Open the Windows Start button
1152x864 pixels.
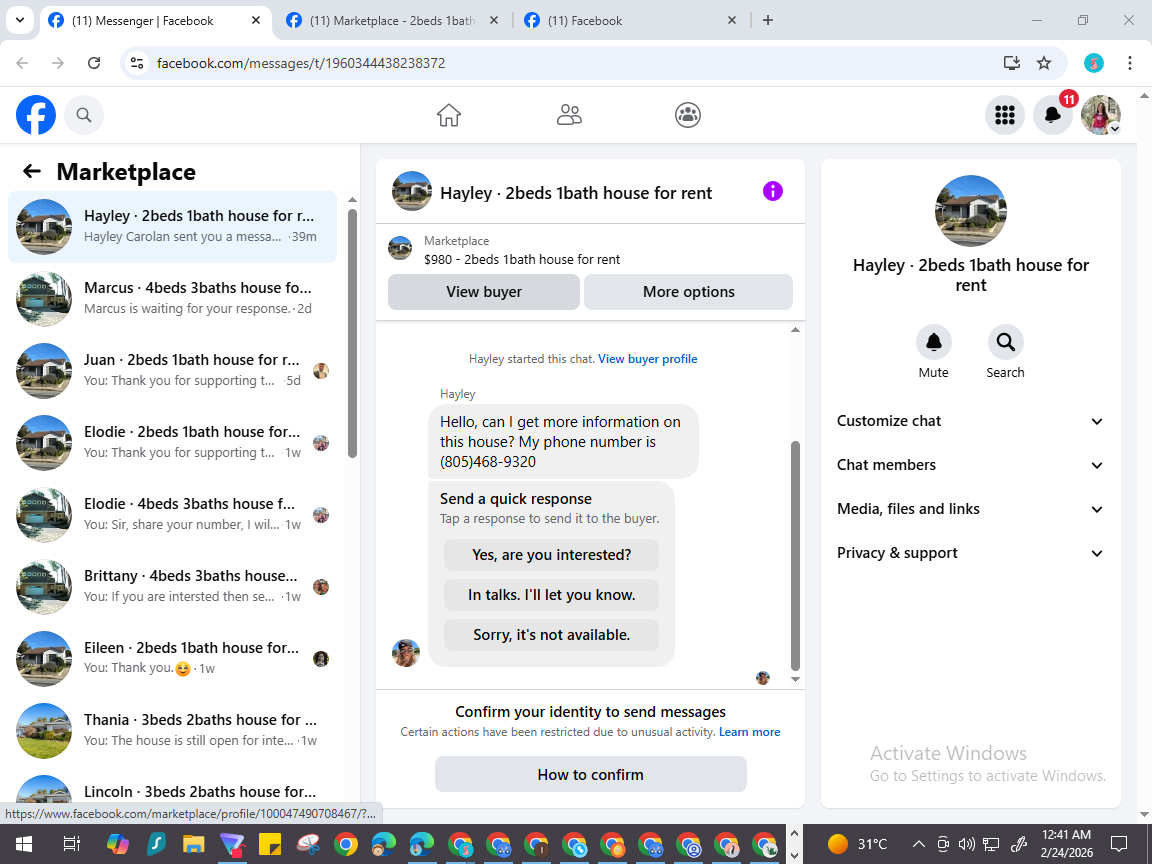click(24, 843)
